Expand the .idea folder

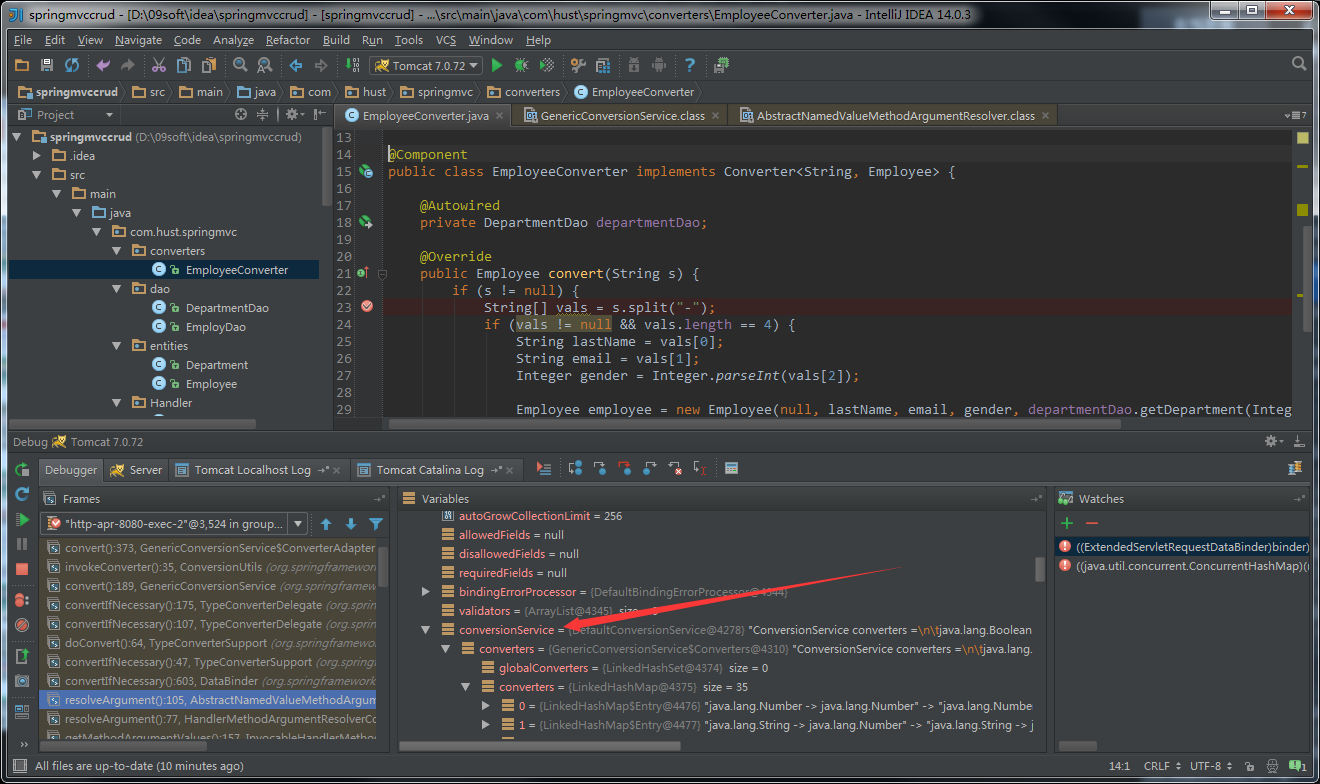point(37,156)
